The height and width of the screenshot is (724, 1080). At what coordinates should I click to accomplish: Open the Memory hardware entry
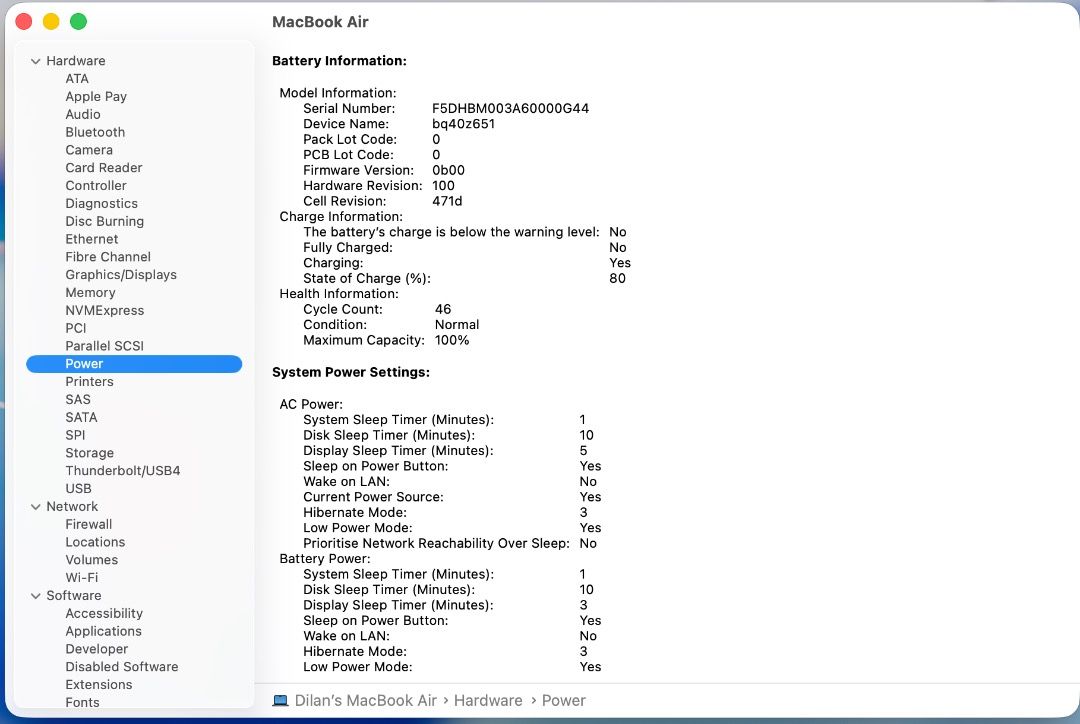90,293
